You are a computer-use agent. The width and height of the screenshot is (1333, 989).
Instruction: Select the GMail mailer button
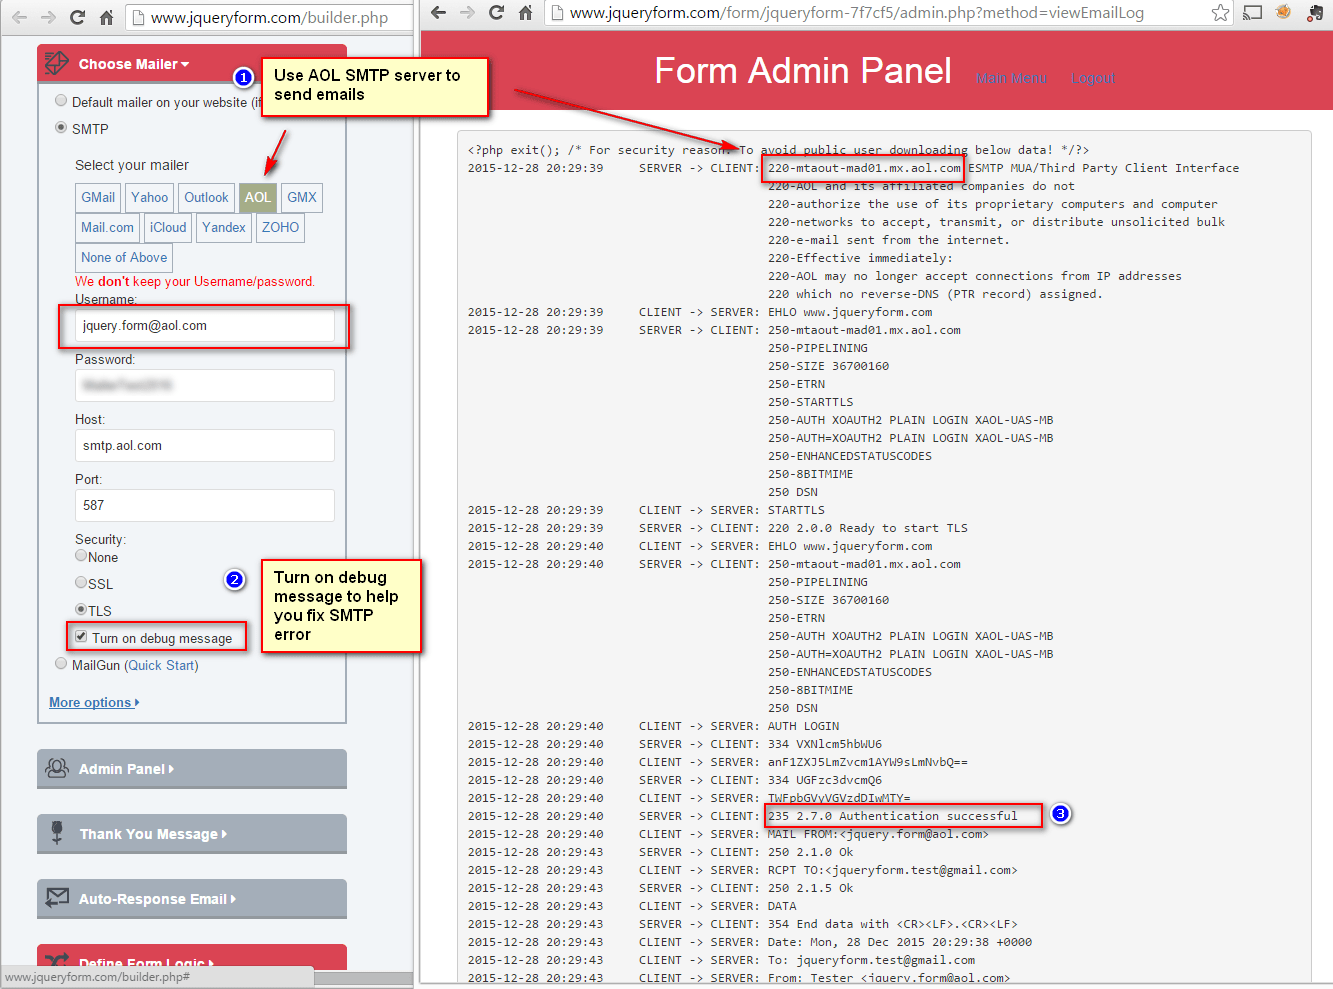pyautogui.click(x=97, y=197)
